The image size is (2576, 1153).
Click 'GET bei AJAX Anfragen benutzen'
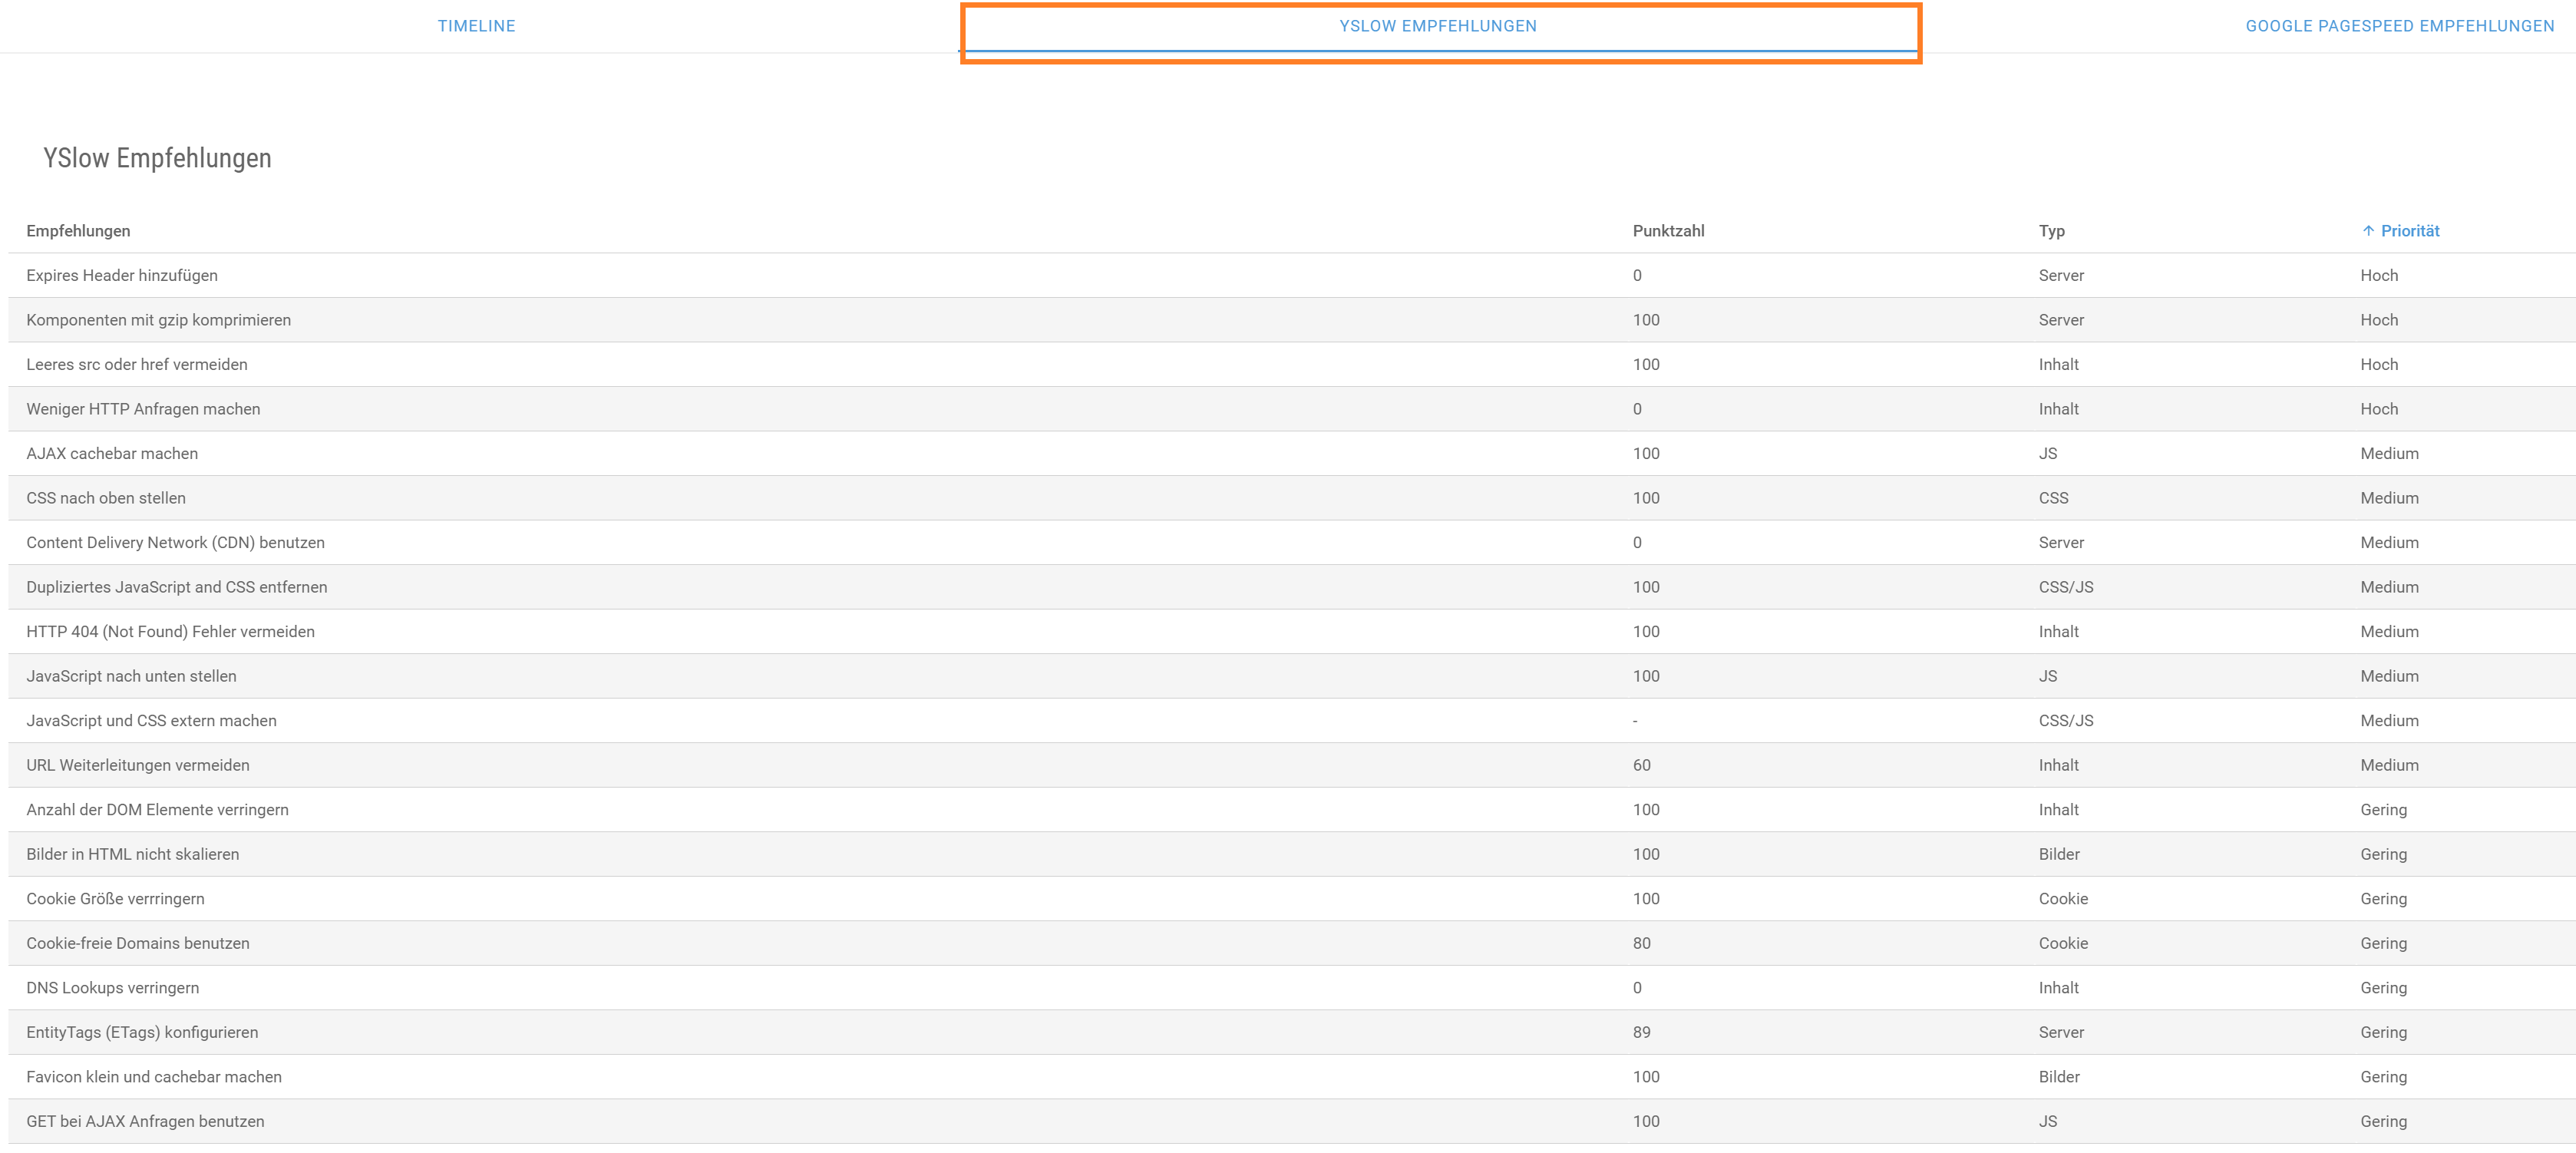145,1121
